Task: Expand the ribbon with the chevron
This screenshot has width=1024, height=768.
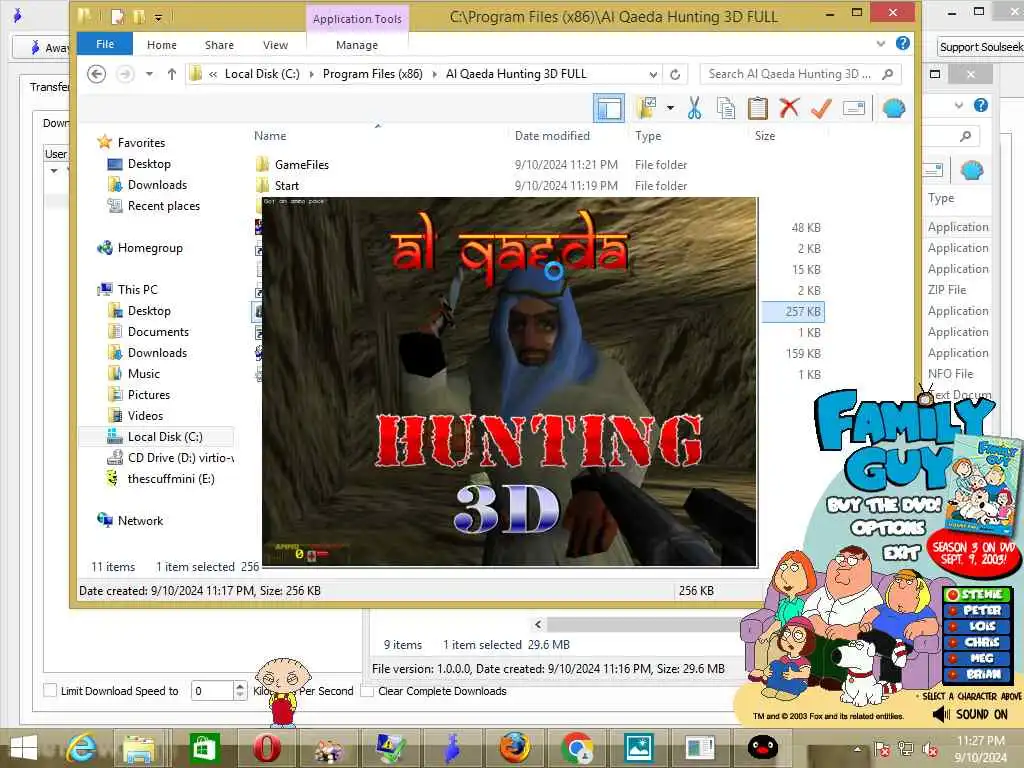Action: click(x=880, y=44)
